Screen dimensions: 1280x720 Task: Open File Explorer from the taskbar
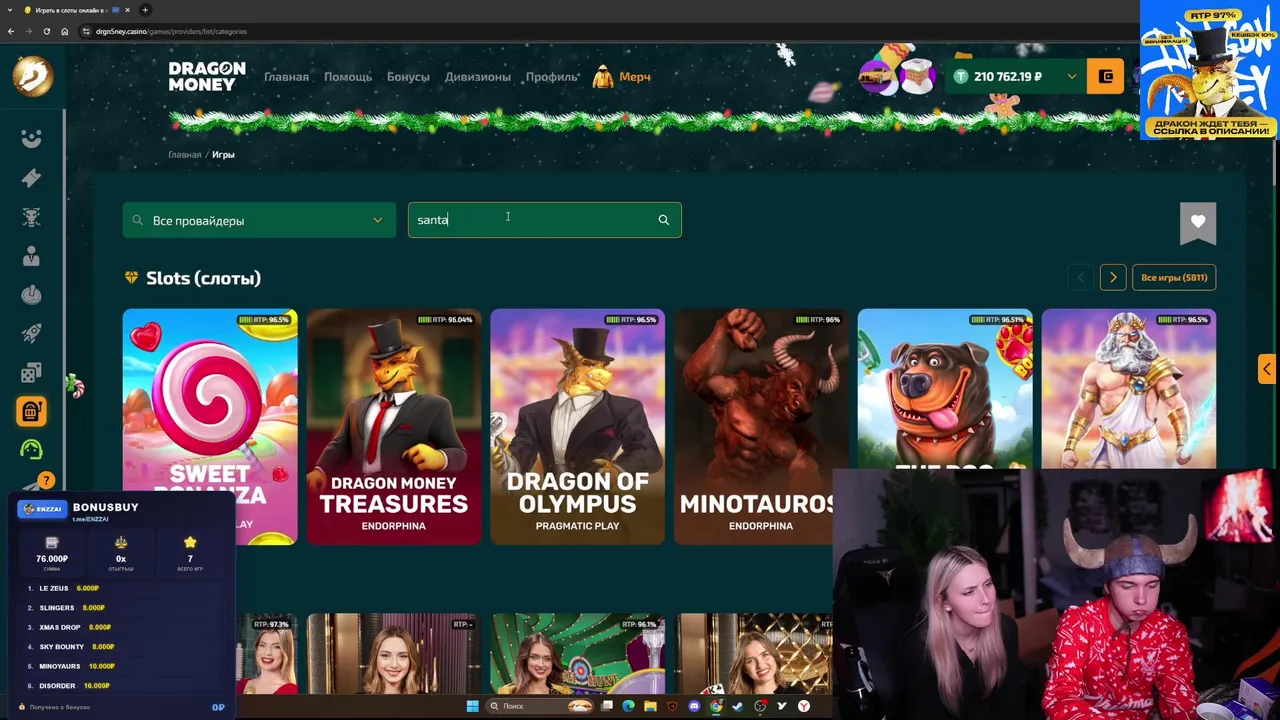pyautogui.click(x=650, y=706)
